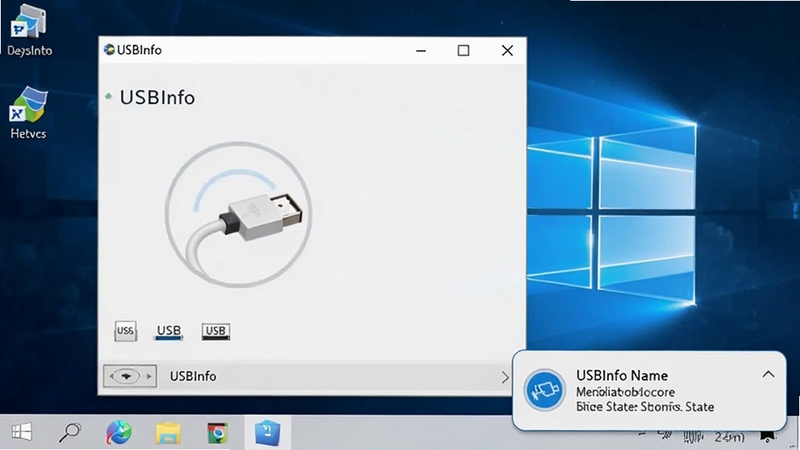Click the green dot beside USBInfo heading
The width and height of the screenshot is (800, 450).
(x=108, y=96)
